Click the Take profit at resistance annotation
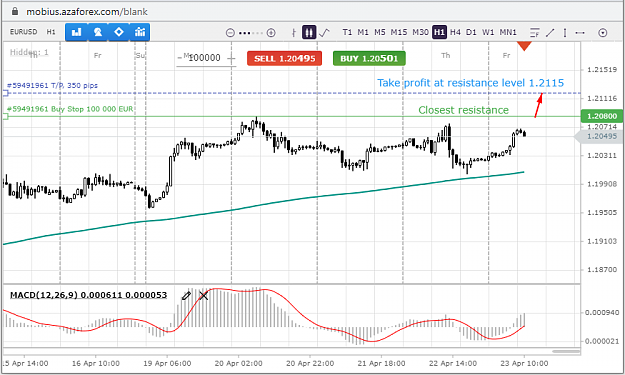This screenshot has height=375, width=625. [470, 83]
